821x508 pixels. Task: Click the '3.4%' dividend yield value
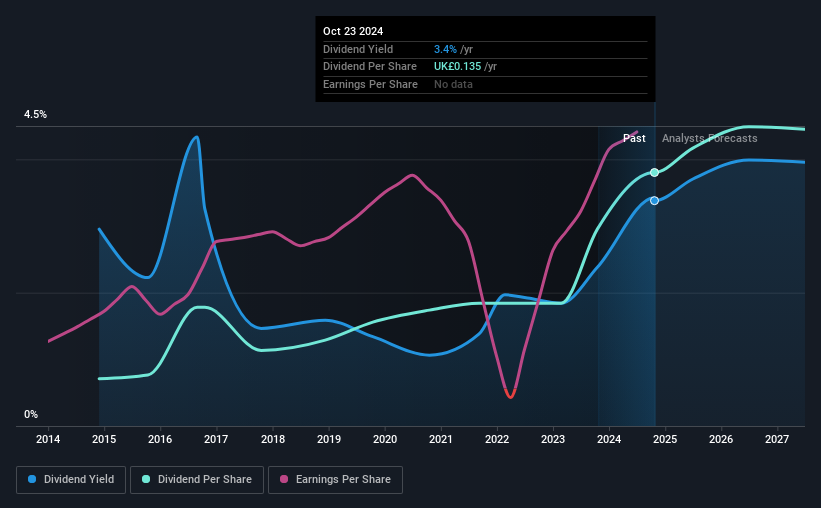(x=445, y=49)
